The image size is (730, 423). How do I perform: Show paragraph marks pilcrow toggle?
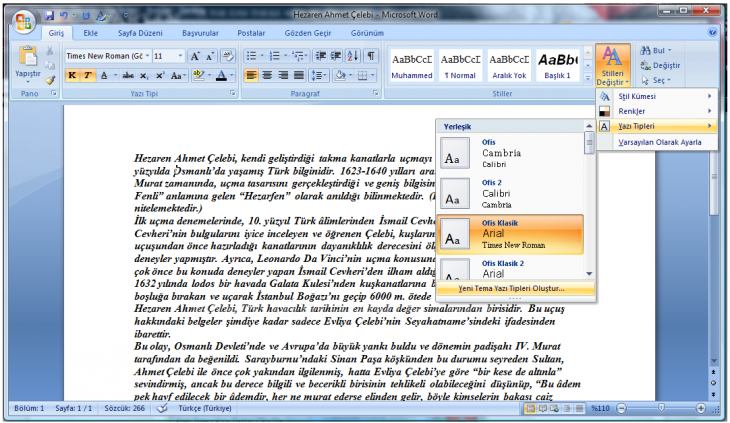[x=371, y=56]
